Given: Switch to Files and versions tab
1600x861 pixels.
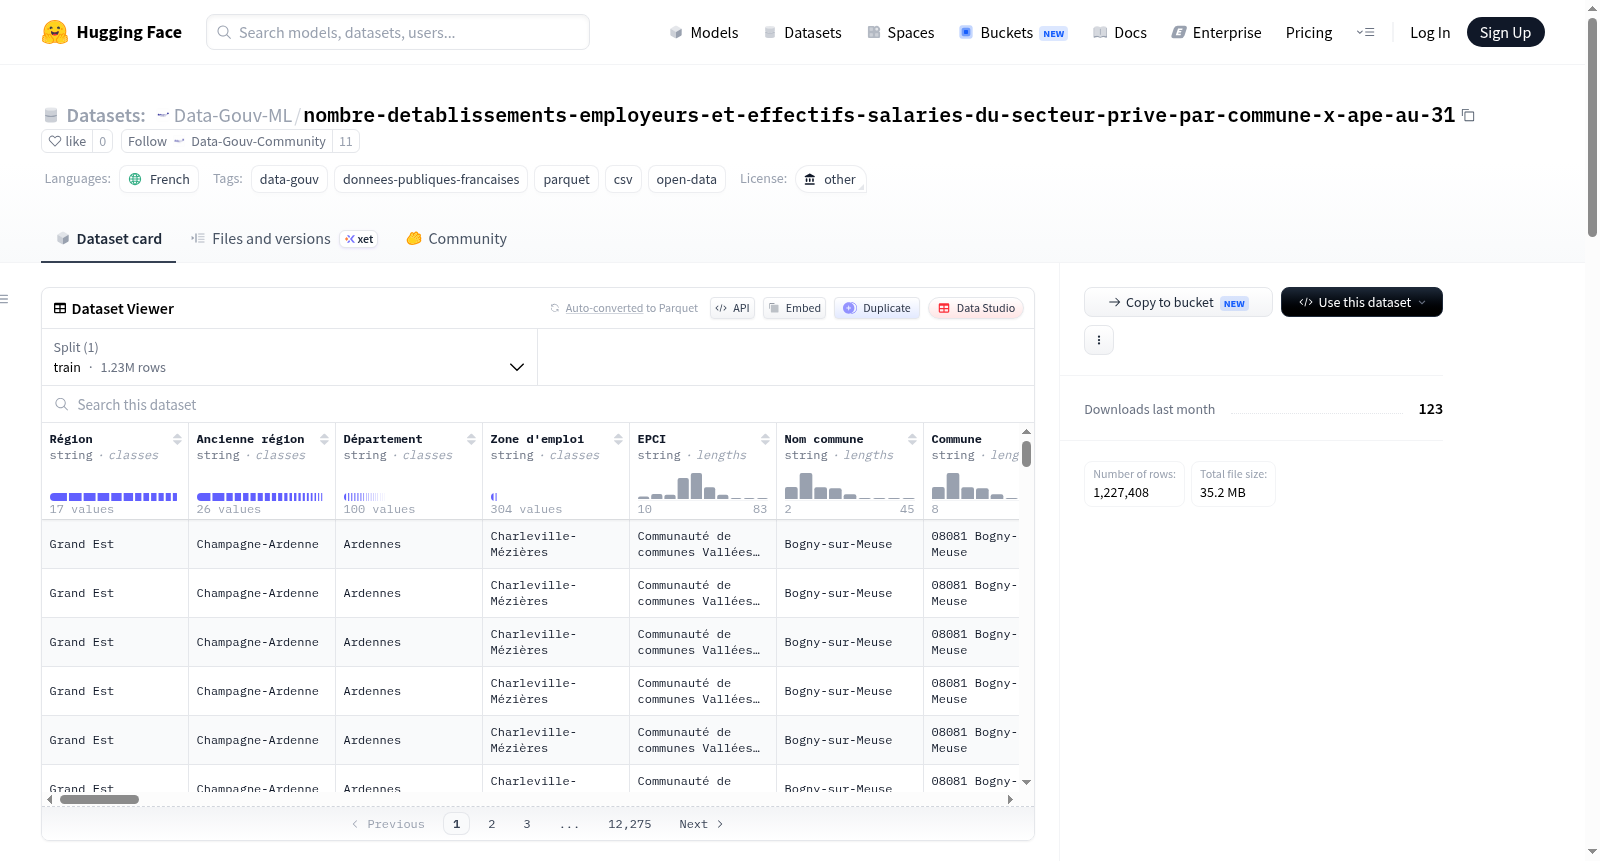Looking at the screenshot, I should click(x=284, y=238).
